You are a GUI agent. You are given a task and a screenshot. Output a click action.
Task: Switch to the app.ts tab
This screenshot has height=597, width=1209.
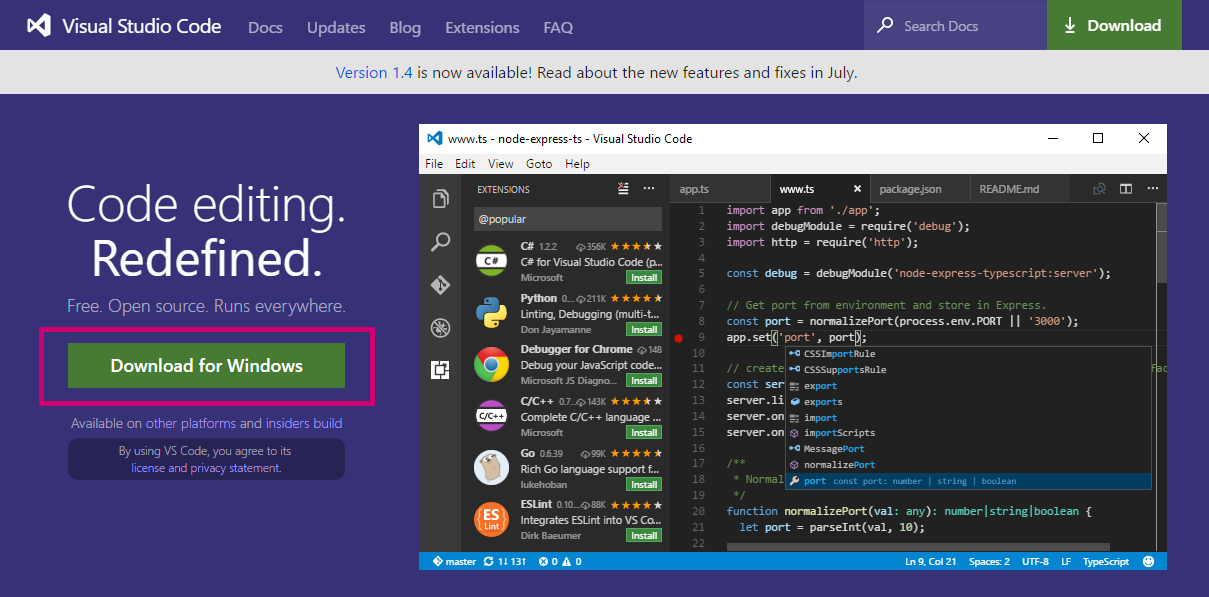tap(720, 189)
